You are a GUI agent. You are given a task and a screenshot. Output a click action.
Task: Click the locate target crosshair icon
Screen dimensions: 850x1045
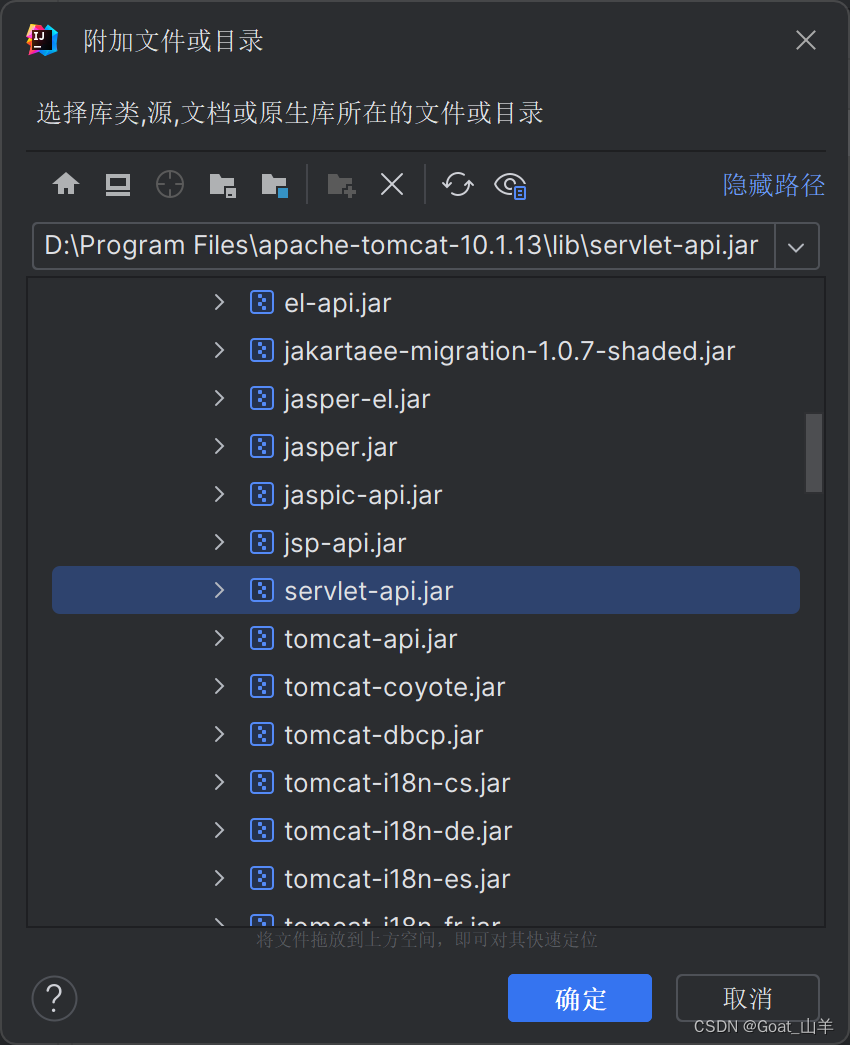(x=170, y=184)
